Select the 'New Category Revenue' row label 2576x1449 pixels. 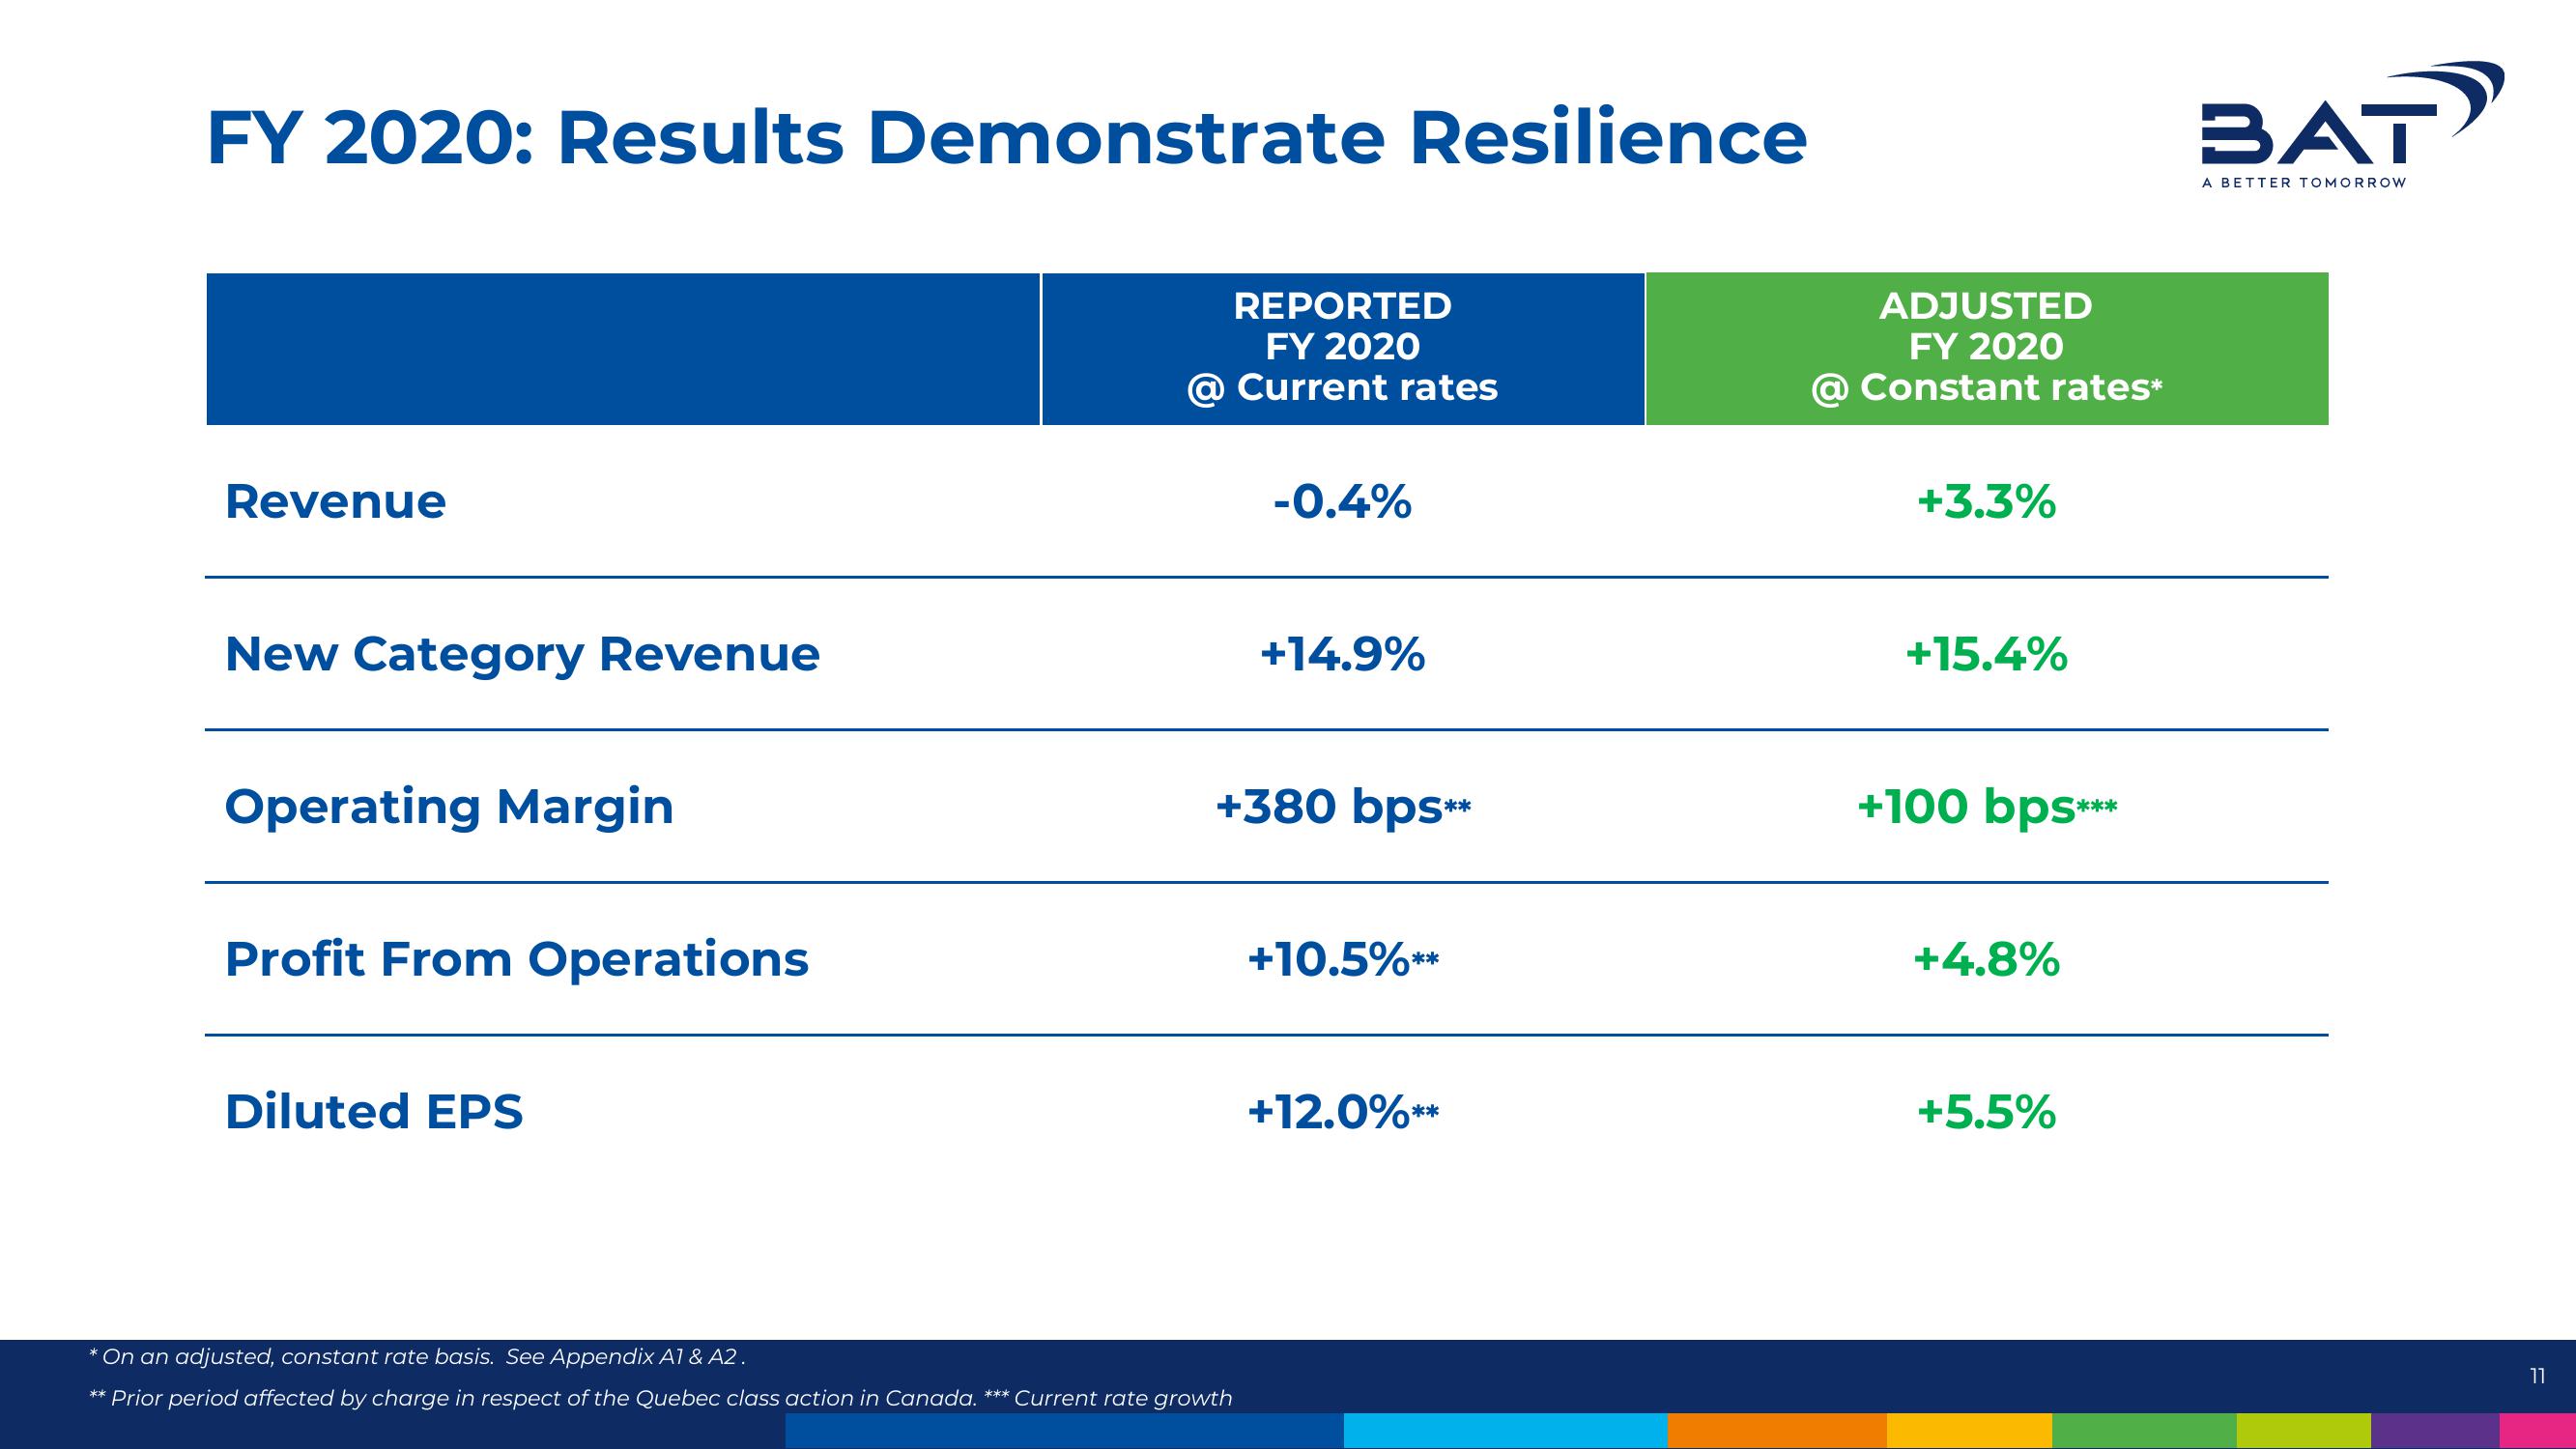click(x=522, y=655)
